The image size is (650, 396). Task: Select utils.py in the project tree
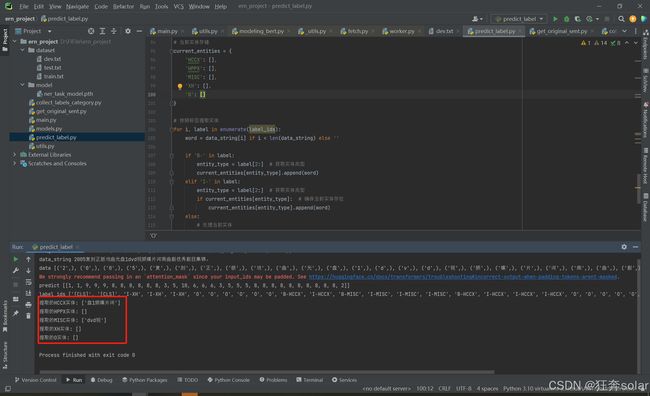(x=42, y=146)
